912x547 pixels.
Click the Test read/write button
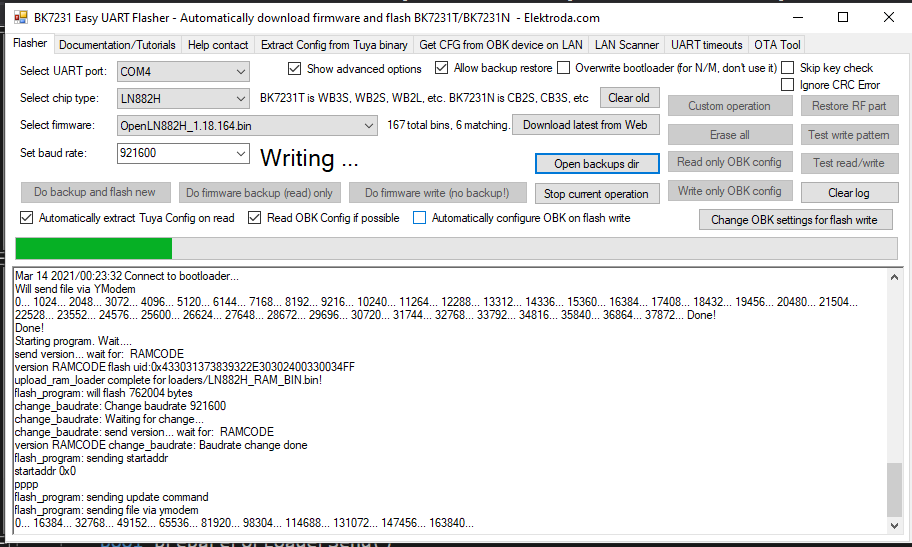[x=849, y=163]
